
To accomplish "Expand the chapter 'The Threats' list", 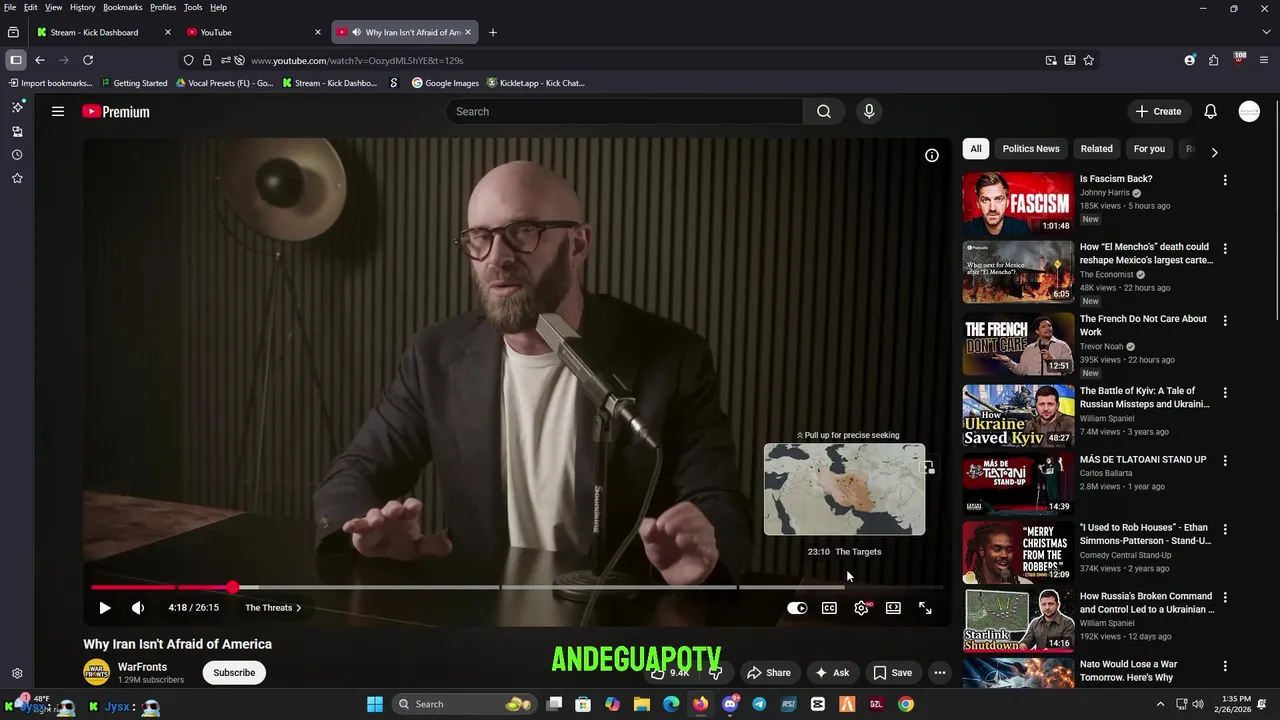I will pyautogui.click(x=273, y=608).
